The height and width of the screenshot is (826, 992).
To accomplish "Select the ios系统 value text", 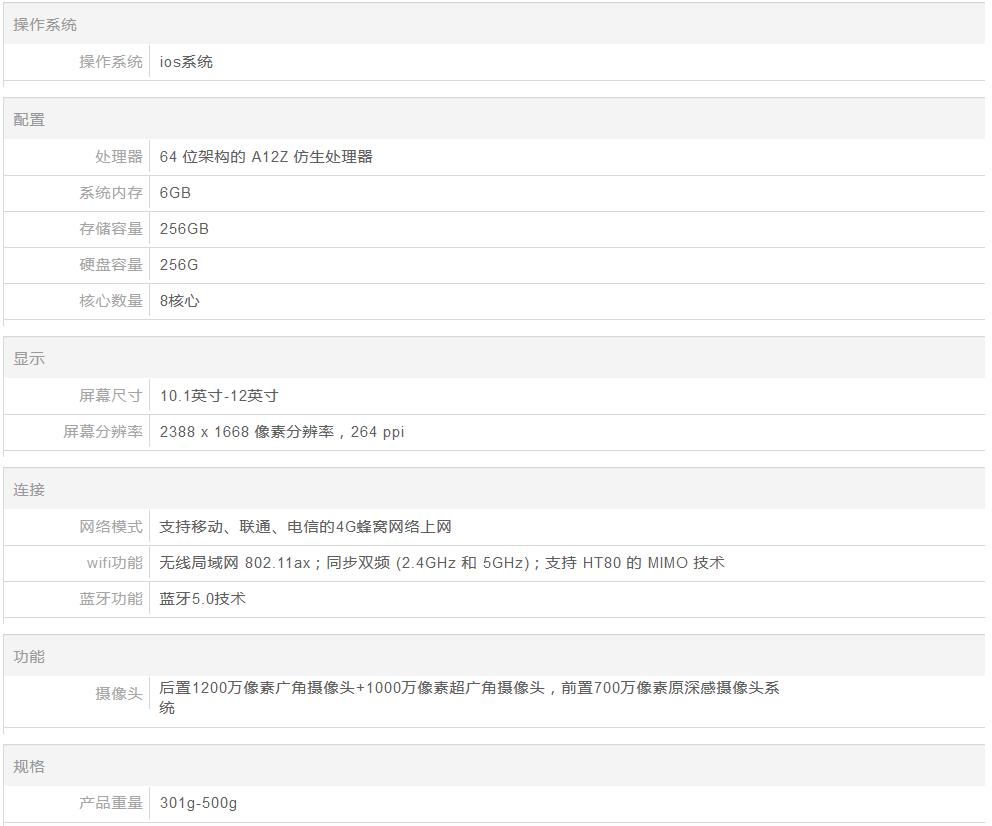I will [186, 62].
